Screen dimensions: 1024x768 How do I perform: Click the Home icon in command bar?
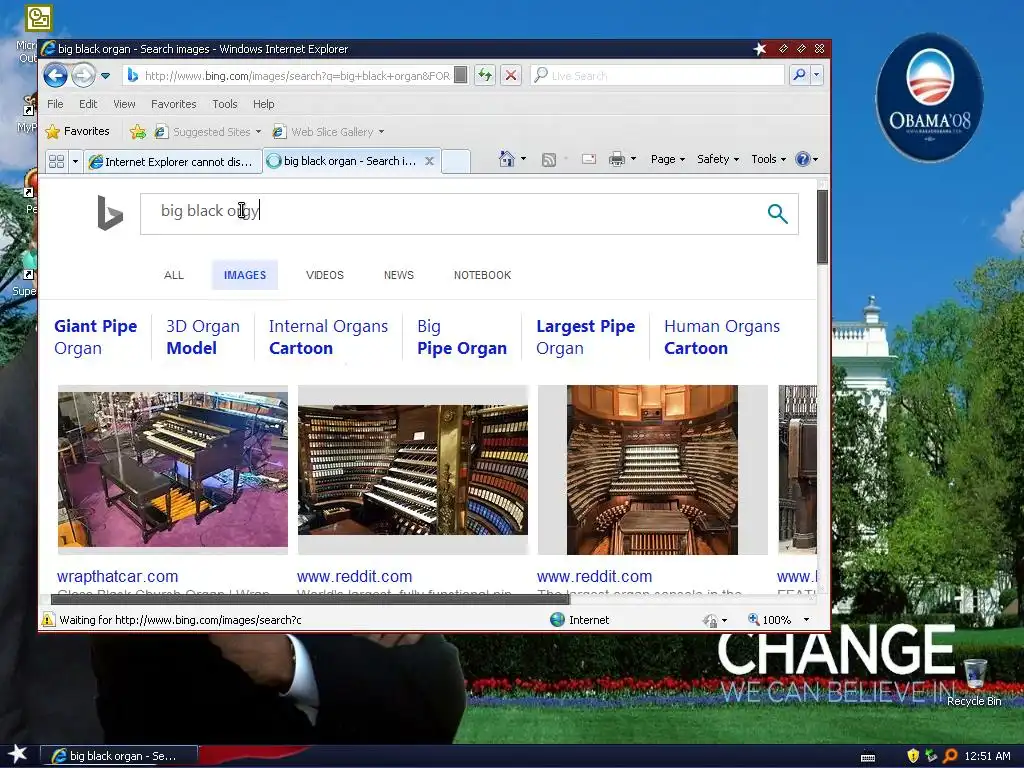(507, 159)
